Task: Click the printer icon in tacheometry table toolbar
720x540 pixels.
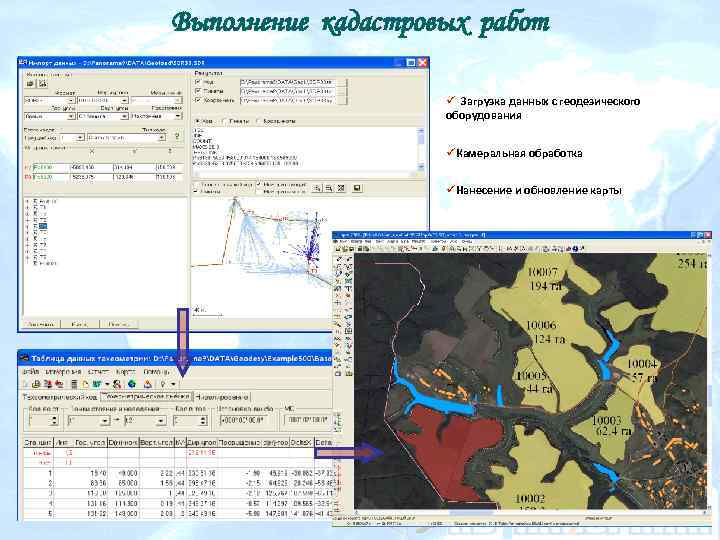Action: pos(37,384)
